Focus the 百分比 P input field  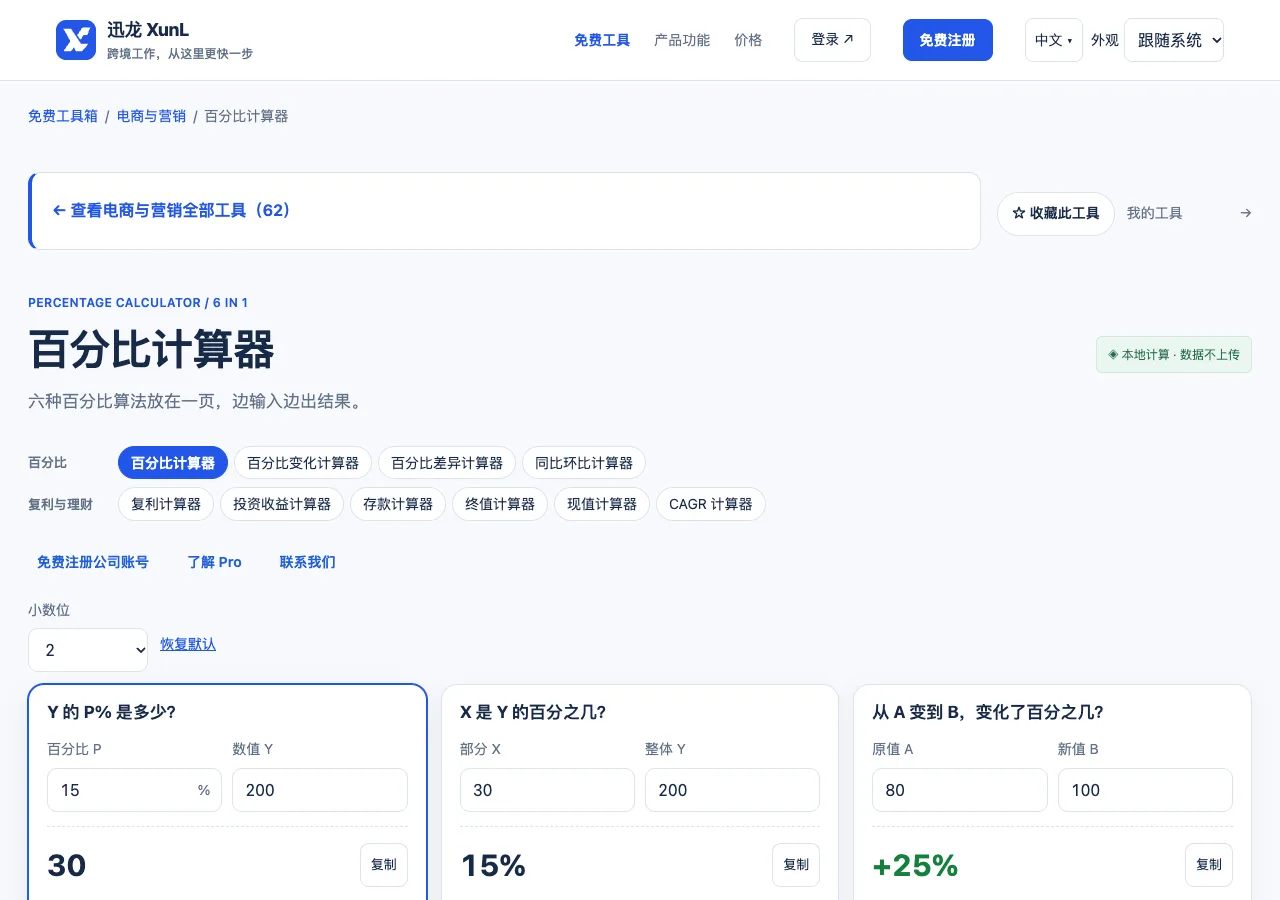point(134,790)
